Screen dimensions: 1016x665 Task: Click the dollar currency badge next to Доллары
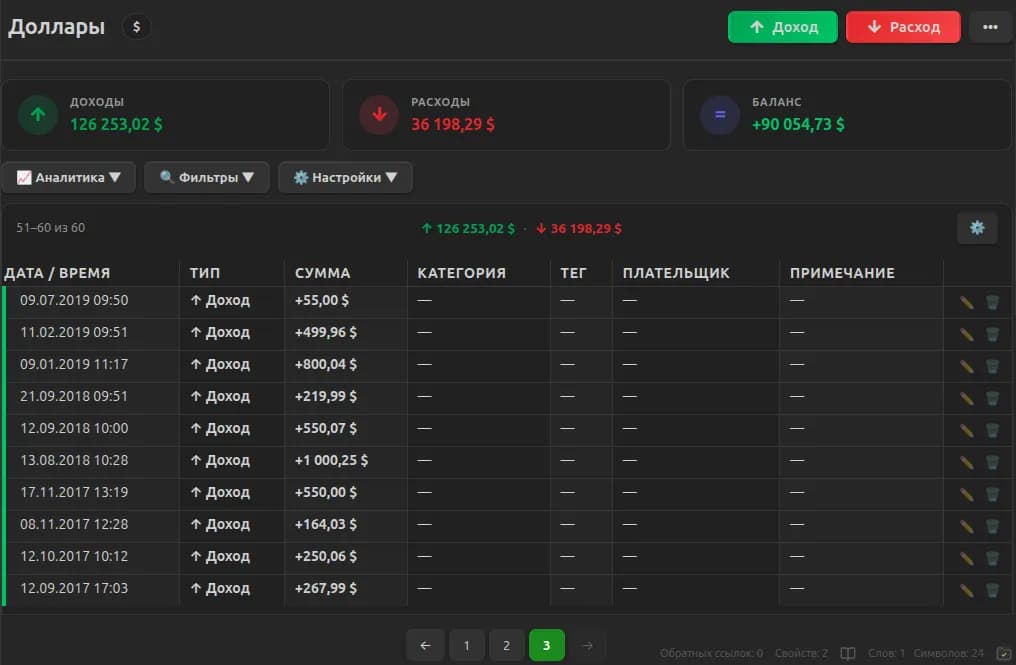[x=136, y=27]
